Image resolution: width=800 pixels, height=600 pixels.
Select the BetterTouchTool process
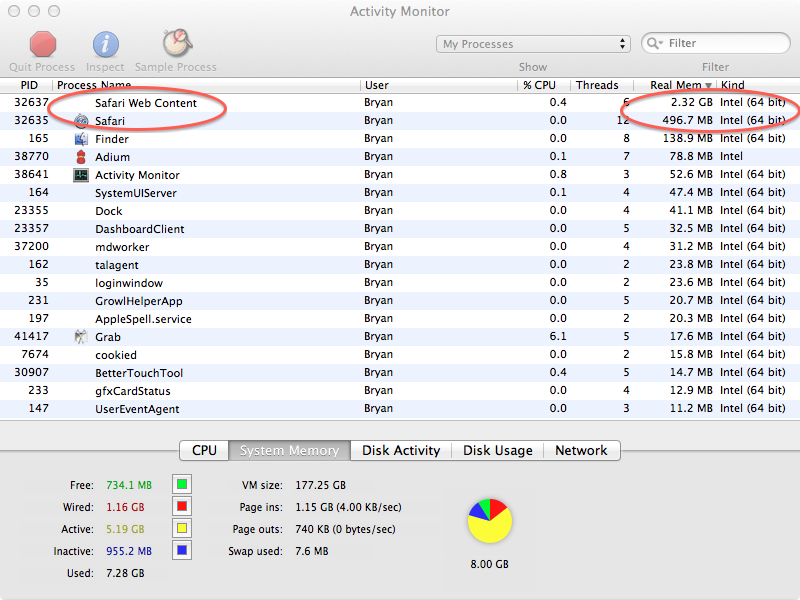point(400,372)
